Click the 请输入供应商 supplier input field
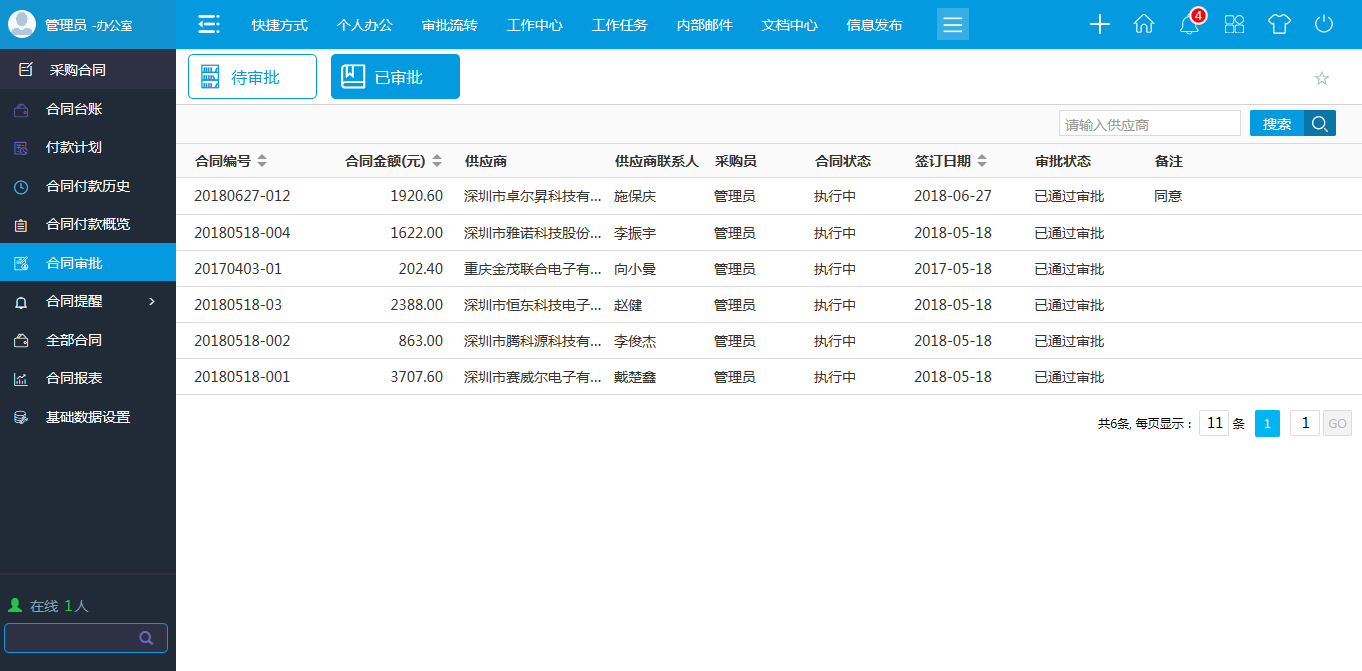Viewport: 1362px width, 671px height. [1149, 122]
